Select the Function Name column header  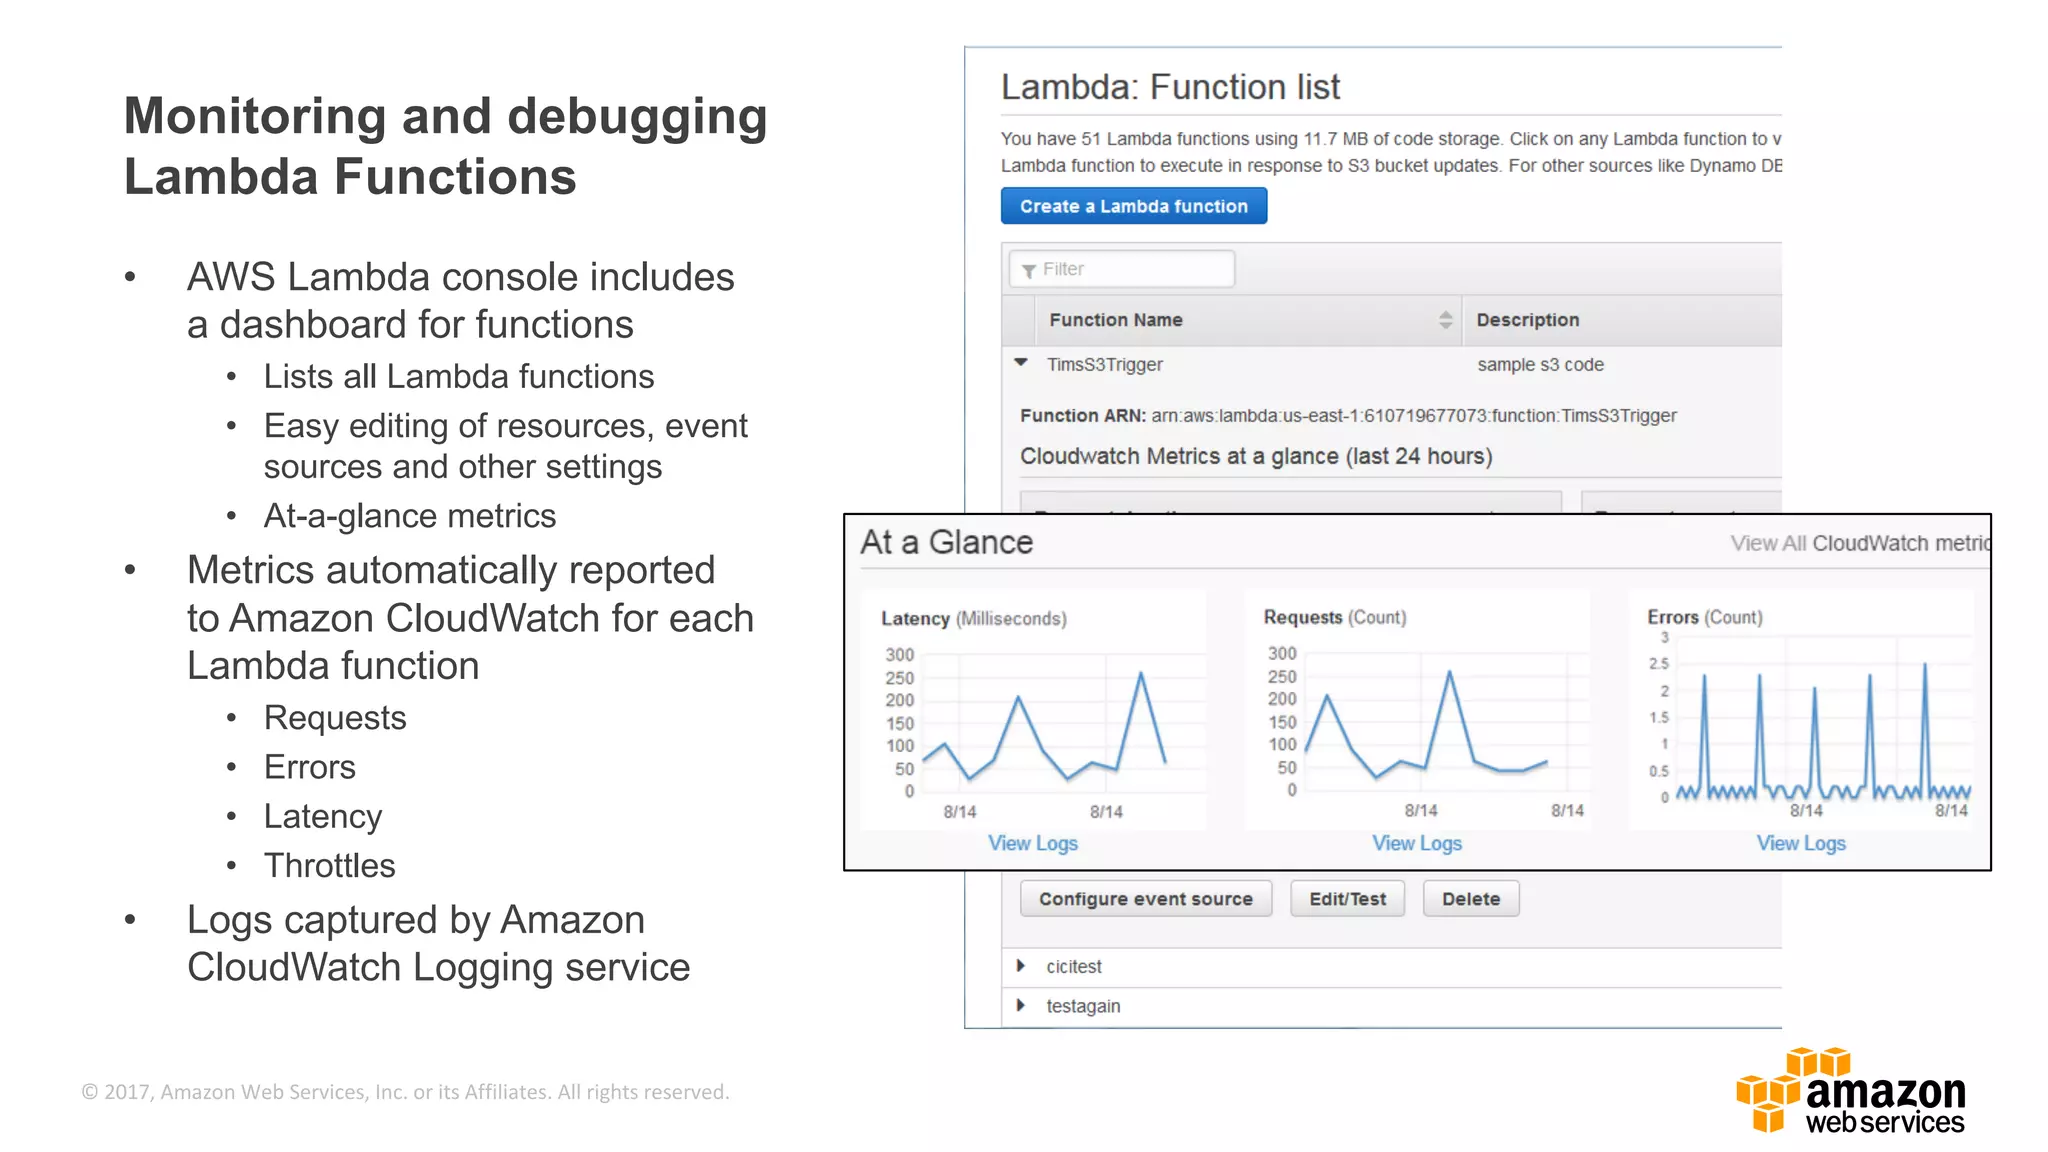pos(1247,320)
